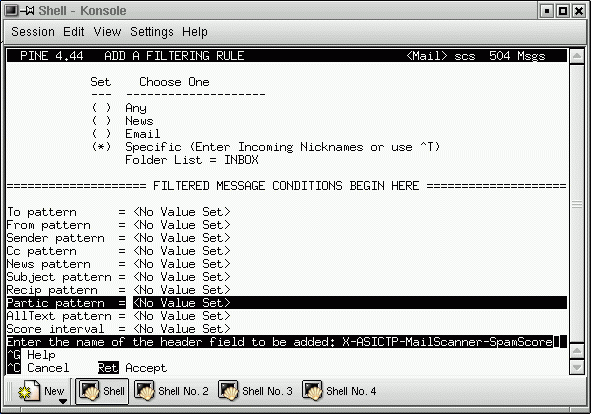591x414 pixels.
Task: Click the Folder List = INBOX line
Action: click(x=192, y=160)
